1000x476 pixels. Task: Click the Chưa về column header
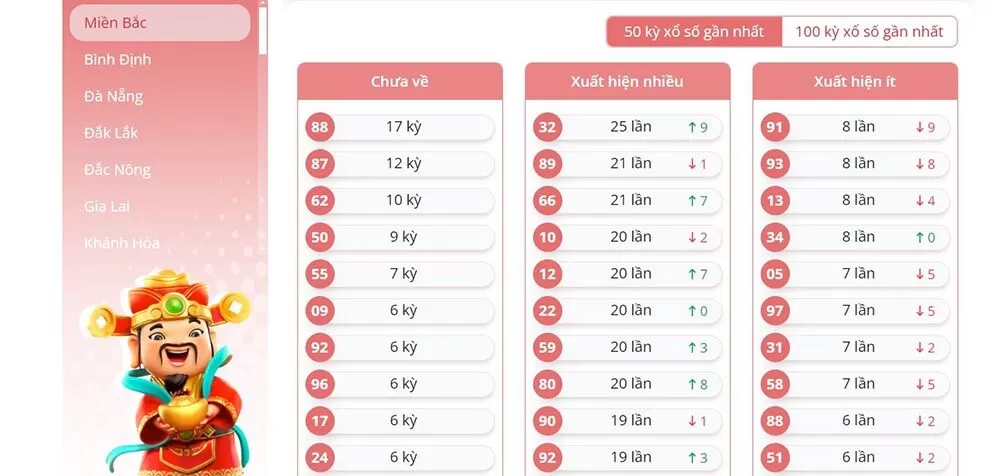click(x=400, y=82)
